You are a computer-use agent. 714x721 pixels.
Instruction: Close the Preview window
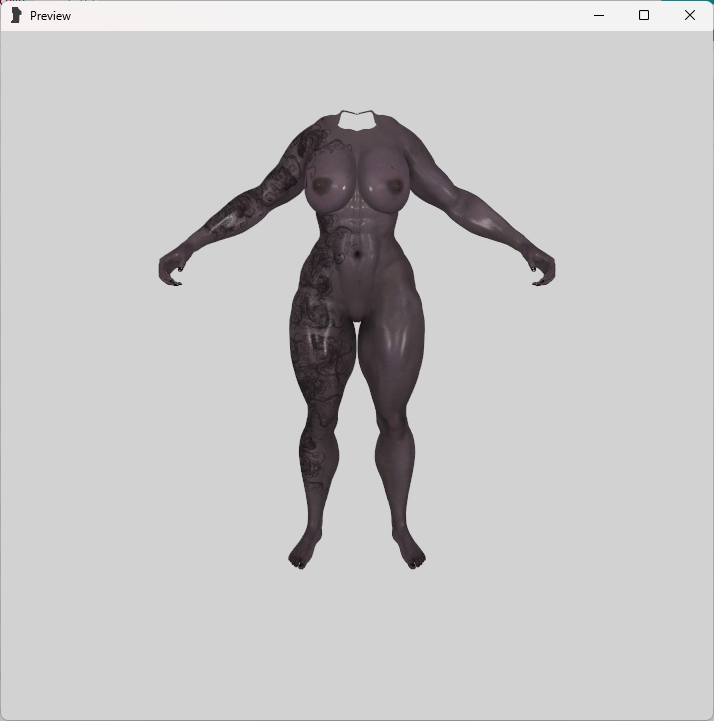click(x=690, y=16)
